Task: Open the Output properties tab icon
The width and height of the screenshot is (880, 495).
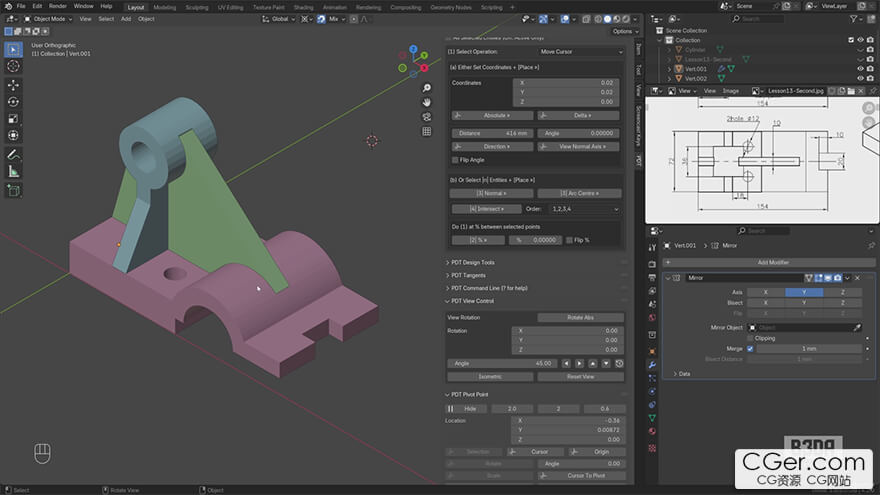Action: [652, 277]
